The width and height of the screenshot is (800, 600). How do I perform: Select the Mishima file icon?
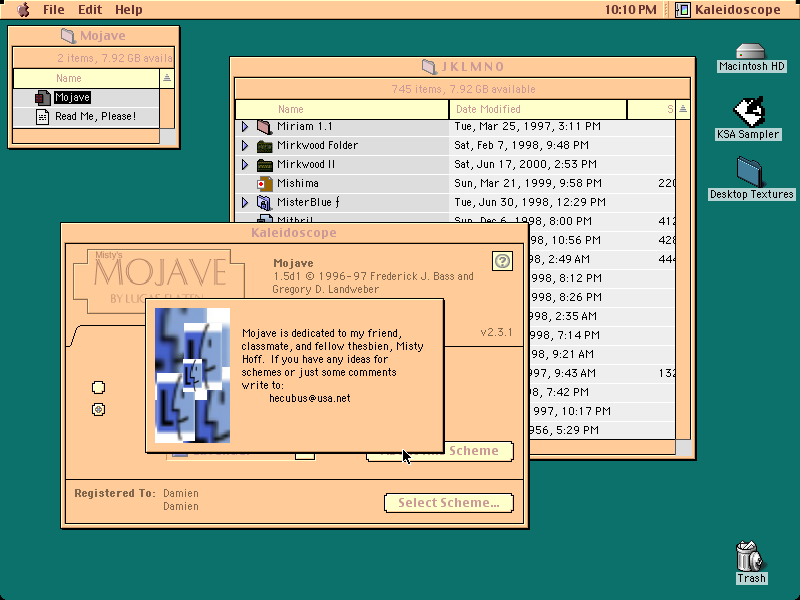pyautogui.click(x=264, y=184)
